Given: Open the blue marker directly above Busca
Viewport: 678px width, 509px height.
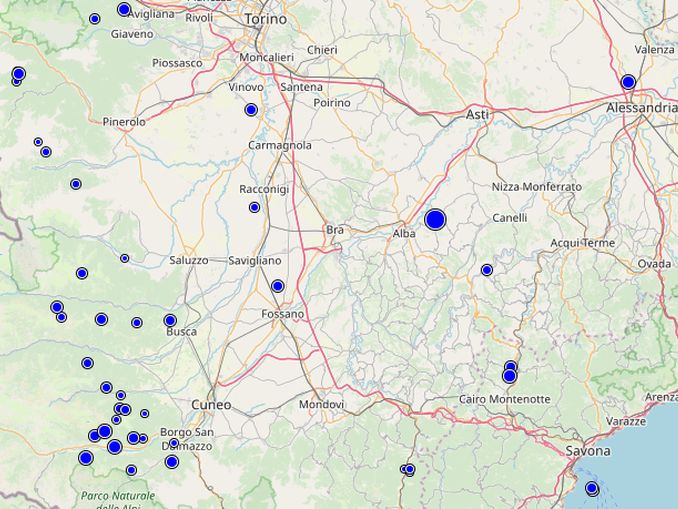Looking at the screenshot, I should 170,321.
